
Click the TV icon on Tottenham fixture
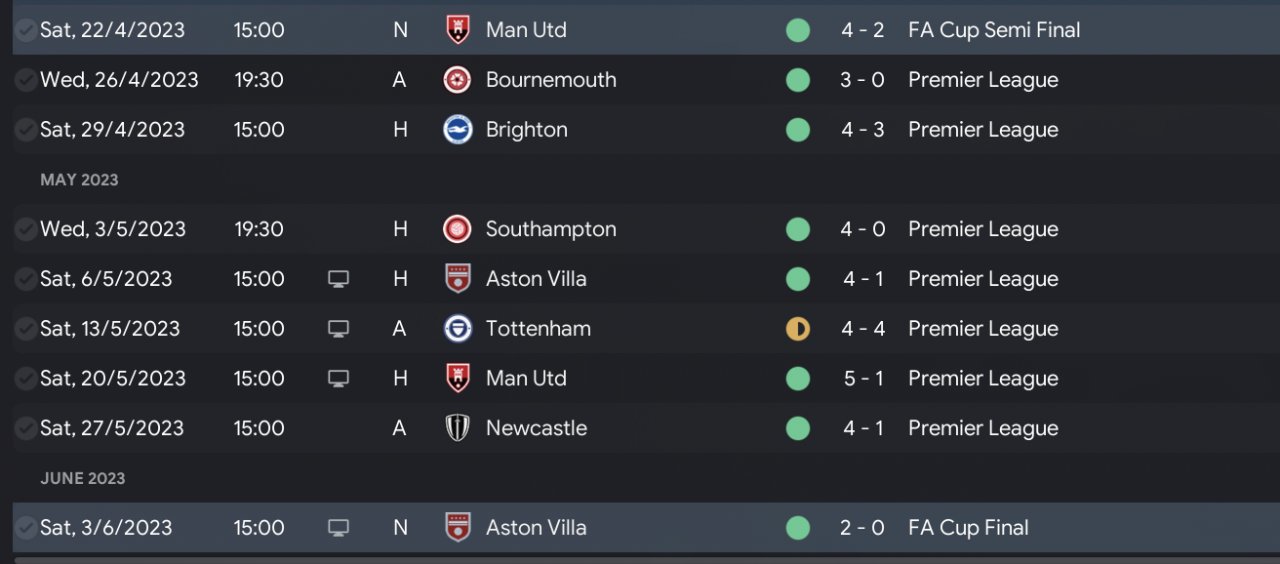point(338,329)
